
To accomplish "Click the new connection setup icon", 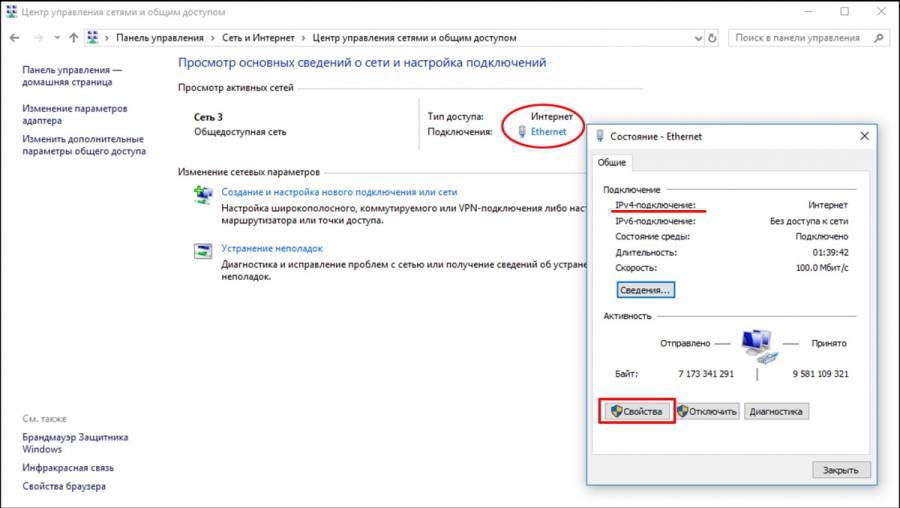I will click(x=203, y=194).
